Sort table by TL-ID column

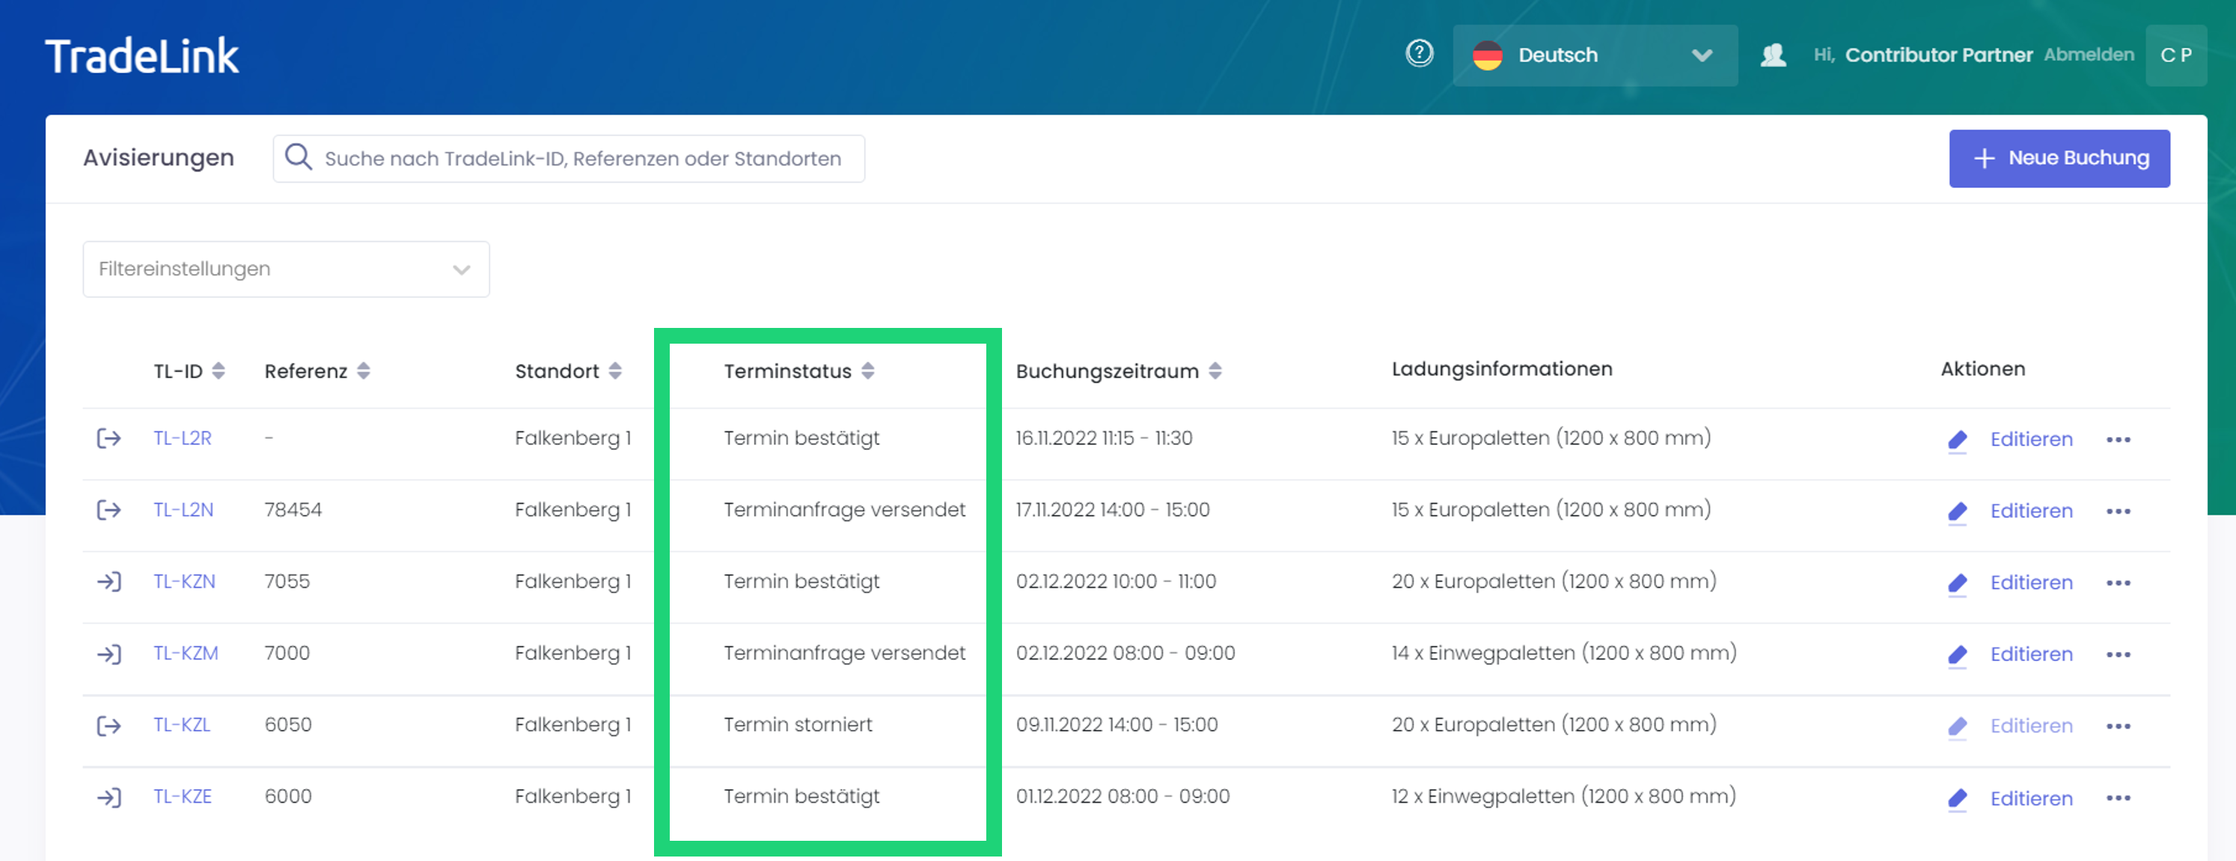[x=218, y=371]
